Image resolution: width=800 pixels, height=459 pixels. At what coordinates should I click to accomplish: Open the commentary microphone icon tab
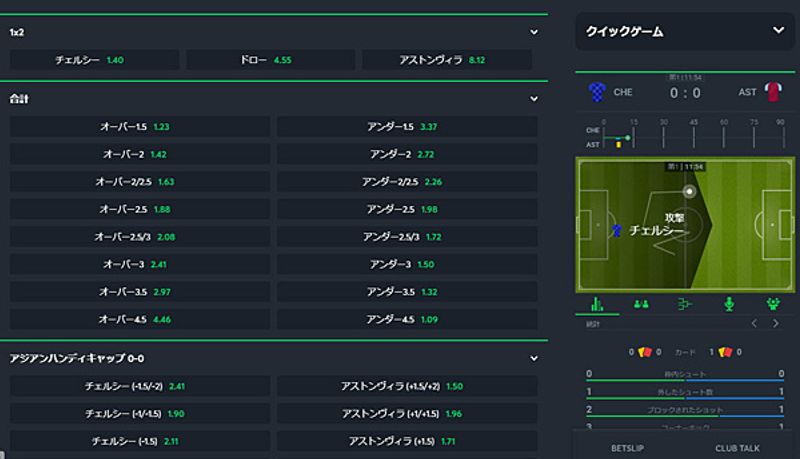[729, 304]
